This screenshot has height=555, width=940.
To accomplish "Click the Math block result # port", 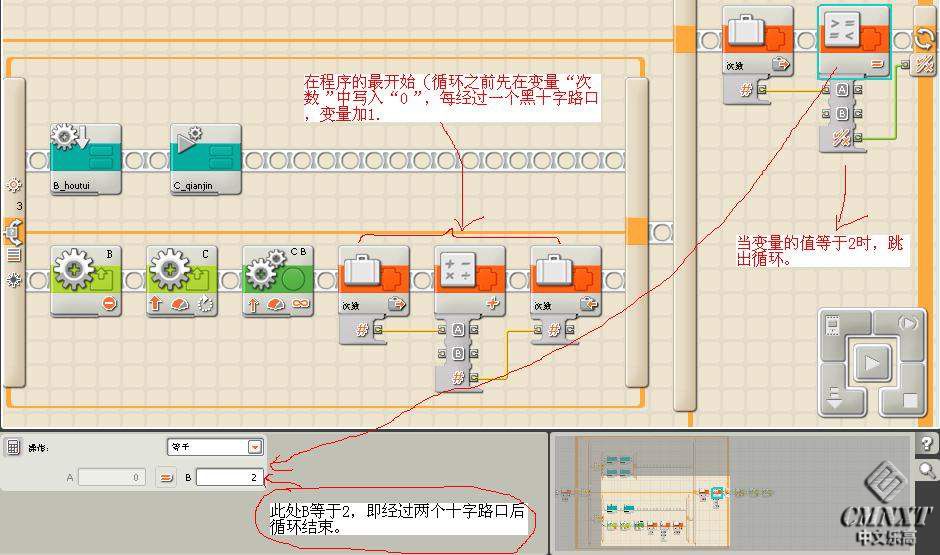I will [x=457, y=378].
